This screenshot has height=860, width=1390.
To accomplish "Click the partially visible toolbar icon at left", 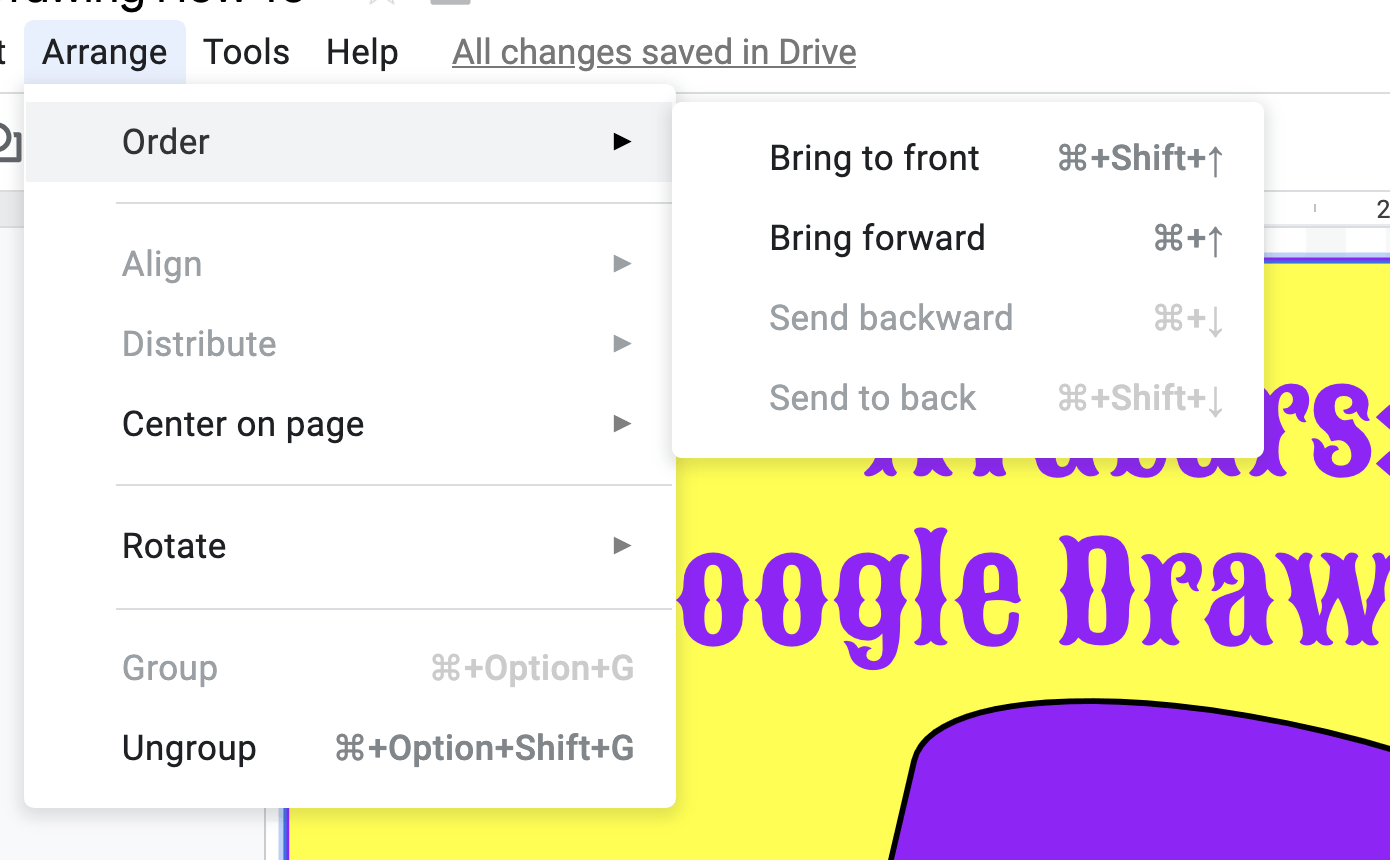I will click(x=9, y=142).
